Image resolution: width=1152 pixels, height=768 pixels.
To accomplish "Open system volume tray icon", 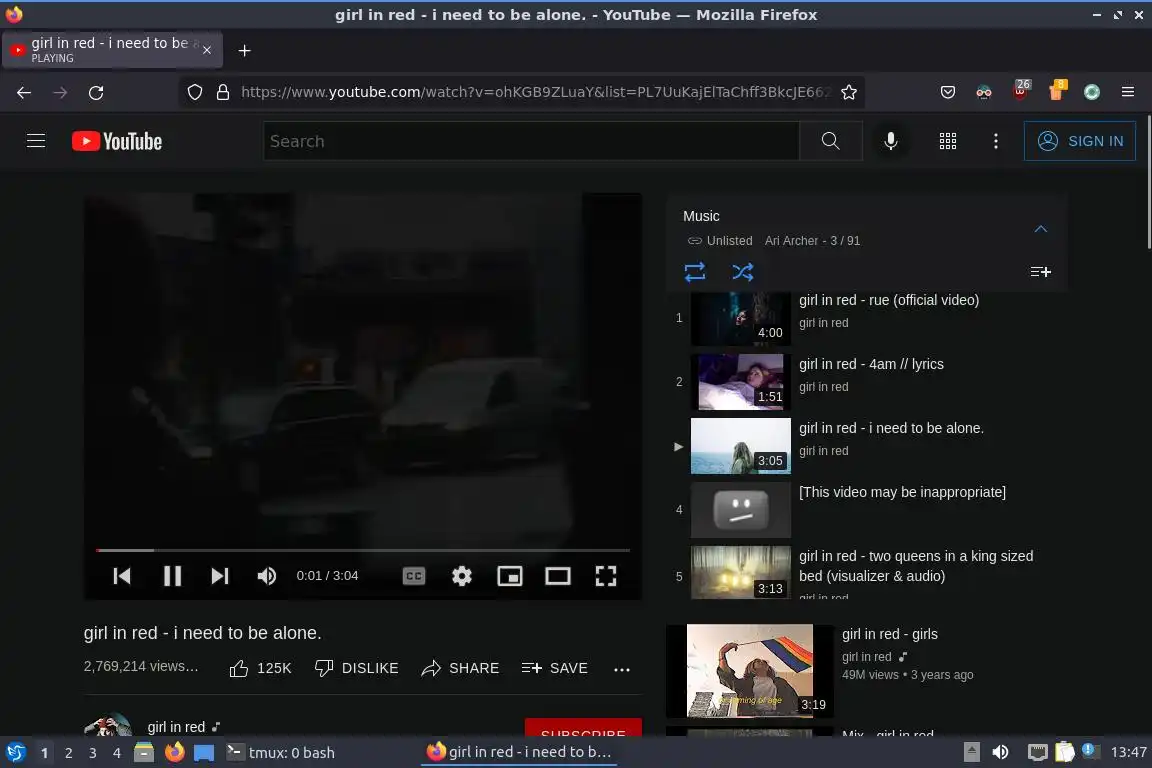I will (x=1000, y=753).
